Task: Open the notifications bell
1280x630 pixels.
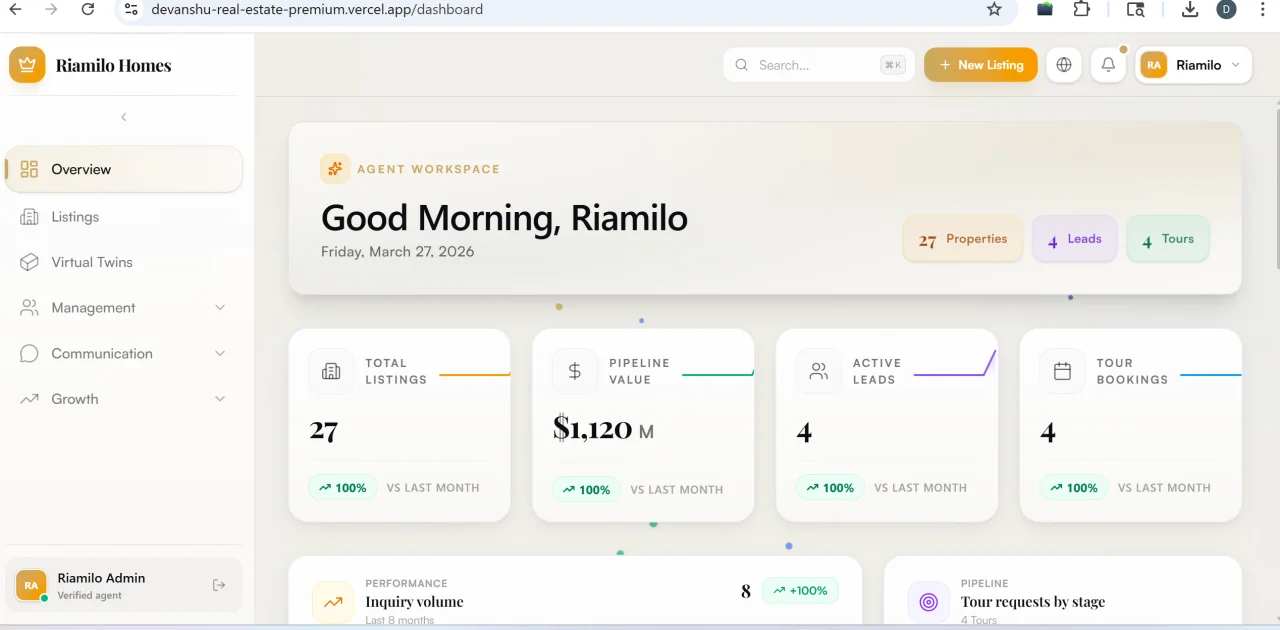Action: click(1108, 65)
